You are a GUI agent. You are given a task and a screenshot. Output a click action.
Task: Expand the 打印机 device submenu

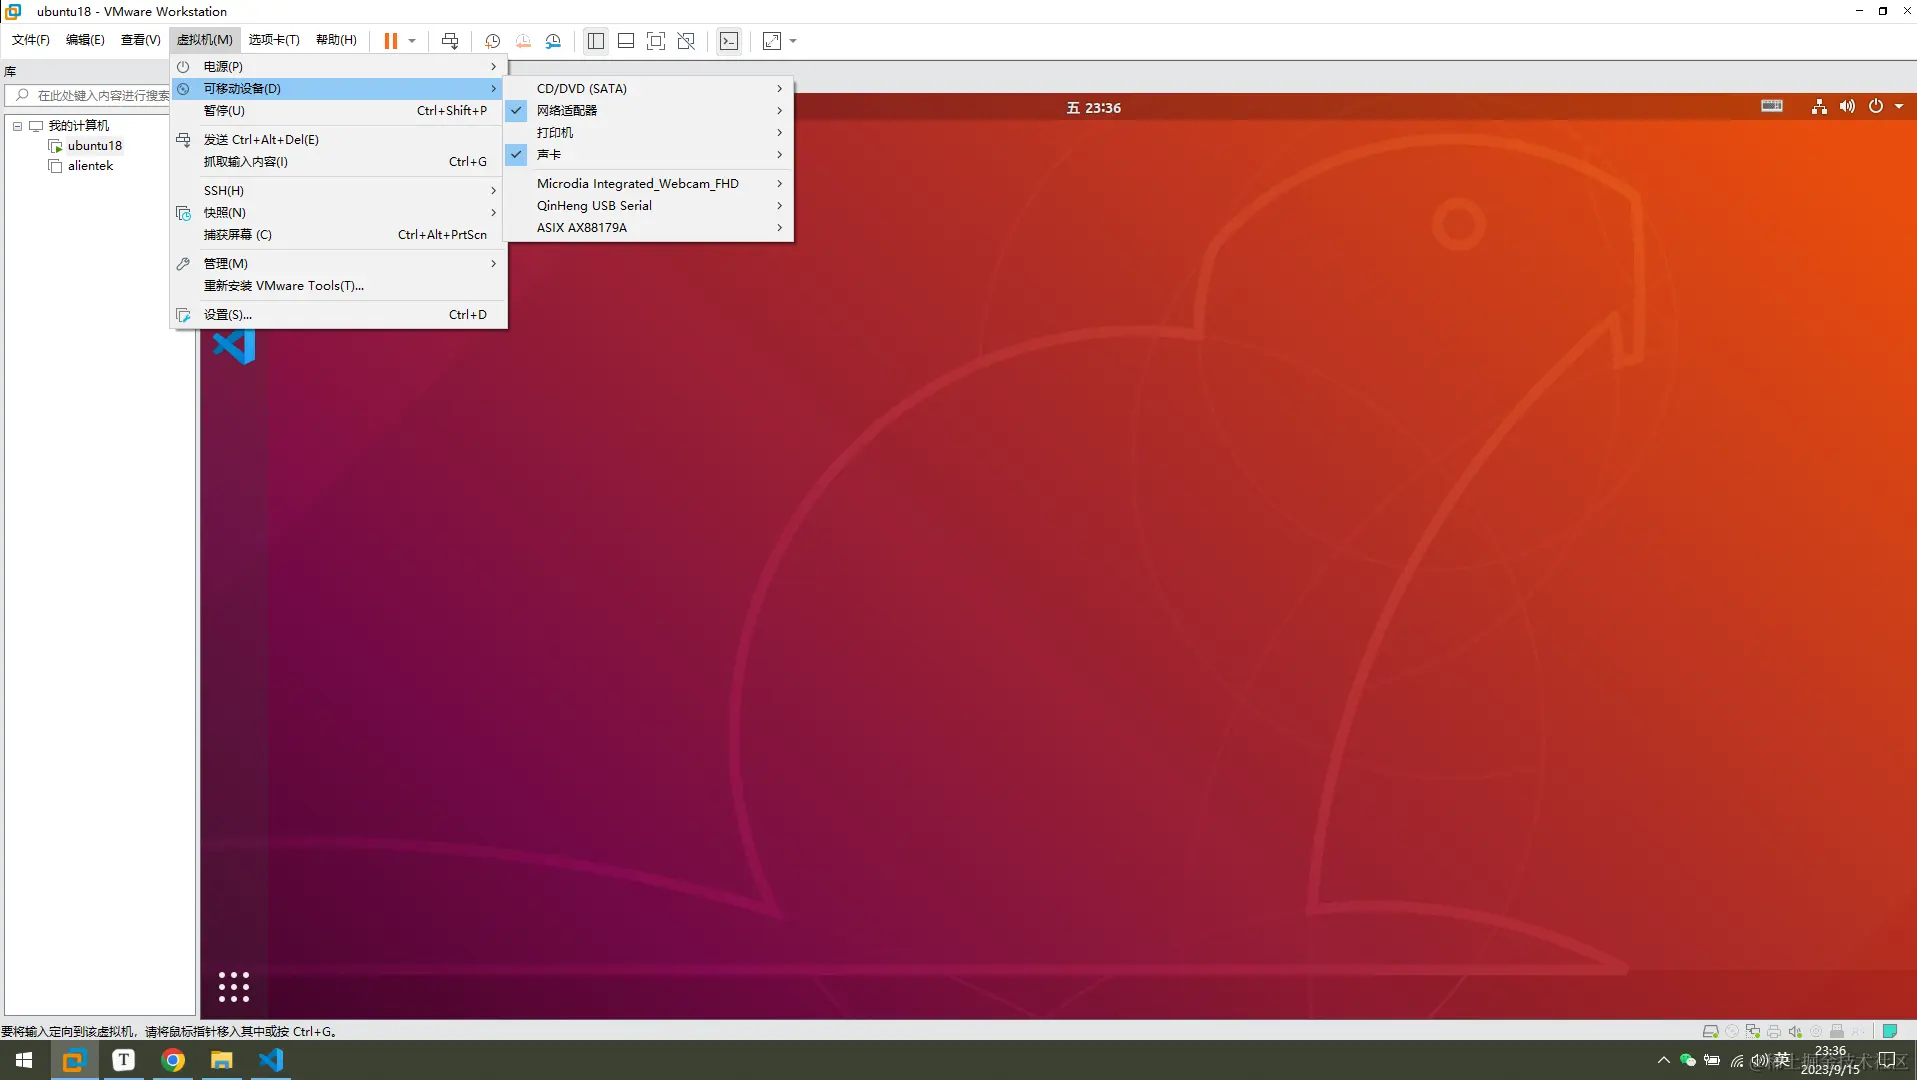pyautogui.click(x=648, y=132)
